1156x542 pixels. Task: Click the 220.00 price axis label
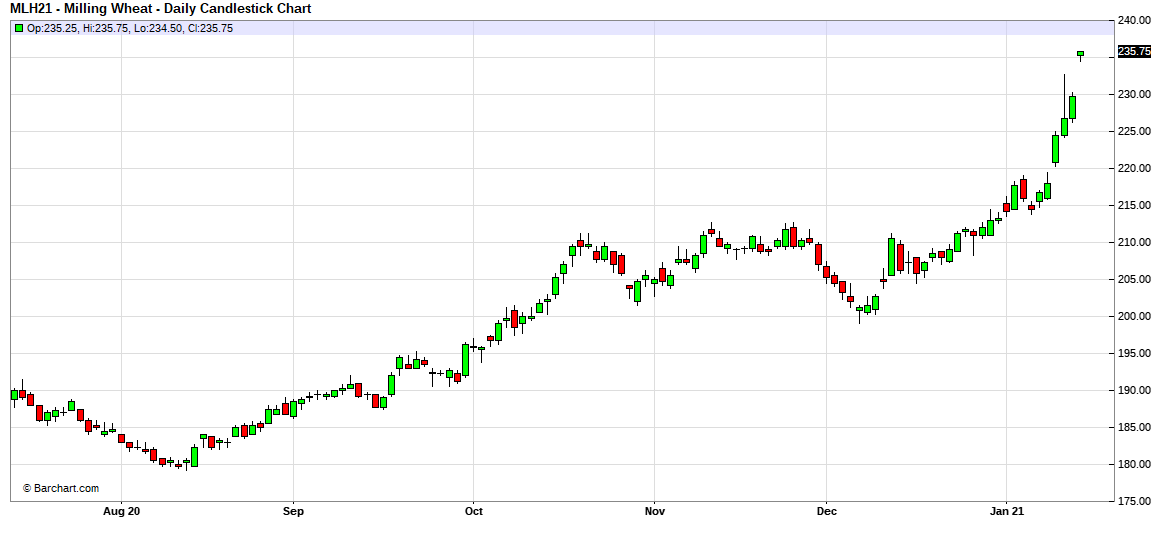tap(1135, 168)
